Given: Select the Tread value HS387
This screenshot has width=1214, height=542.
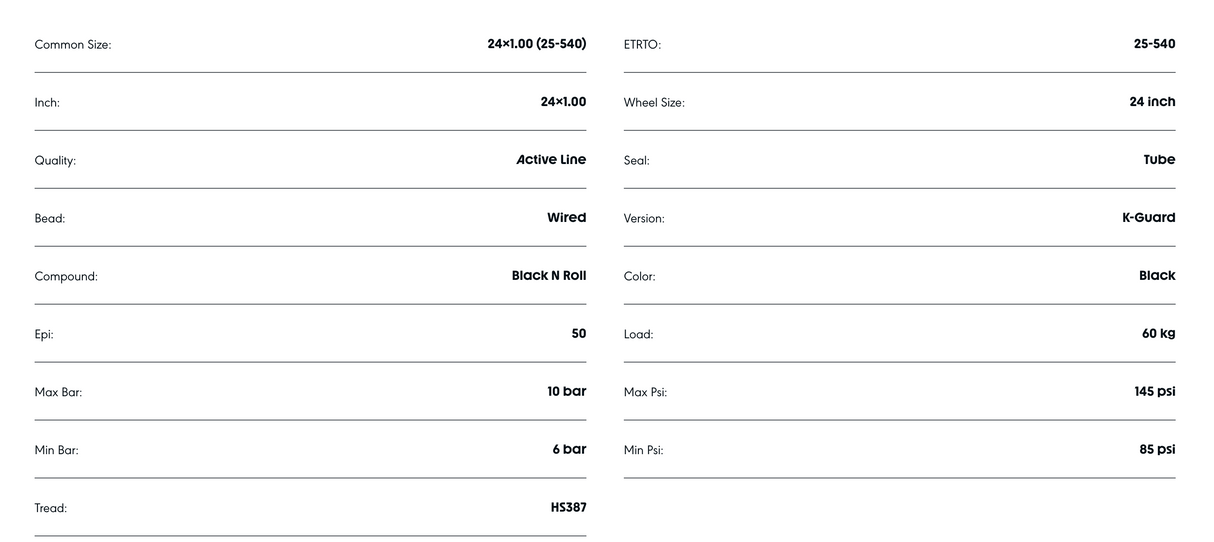Looking at the screenshot, I should click(568, 508).
